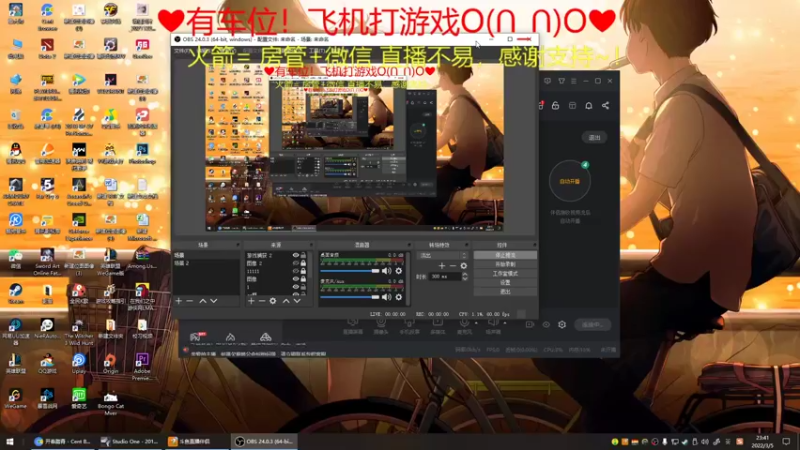Open the Bongo Cat Mver desktop shortcut
This screenshot has width=800, height=450.
coord(110,402)
